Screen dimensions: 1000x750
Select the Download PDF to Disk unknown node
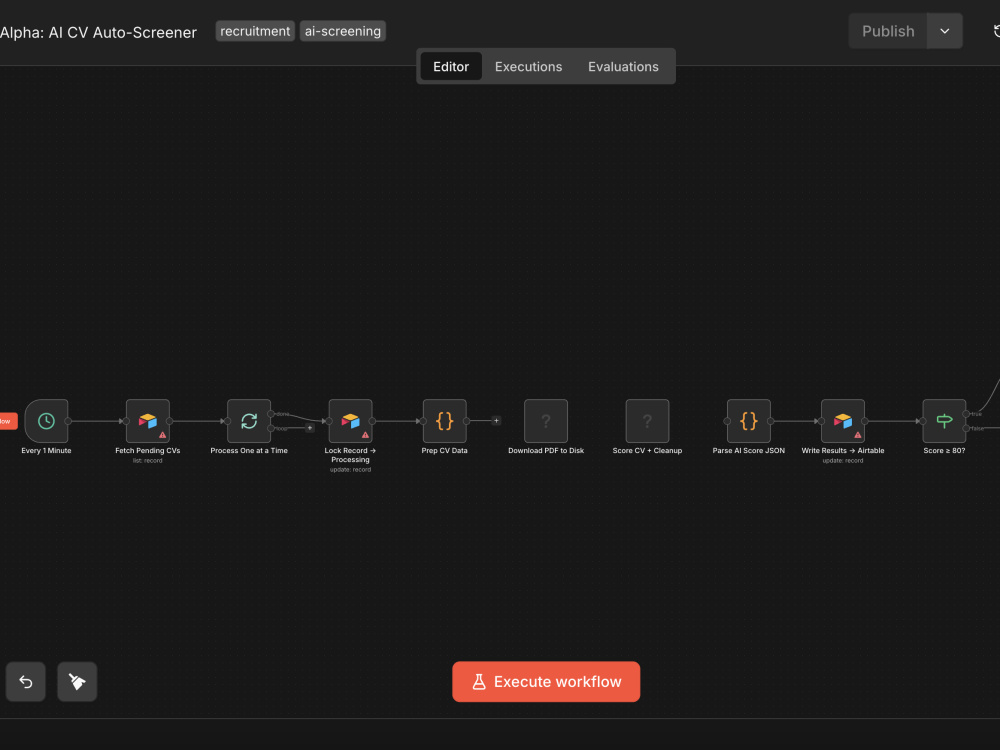point(546,421)
